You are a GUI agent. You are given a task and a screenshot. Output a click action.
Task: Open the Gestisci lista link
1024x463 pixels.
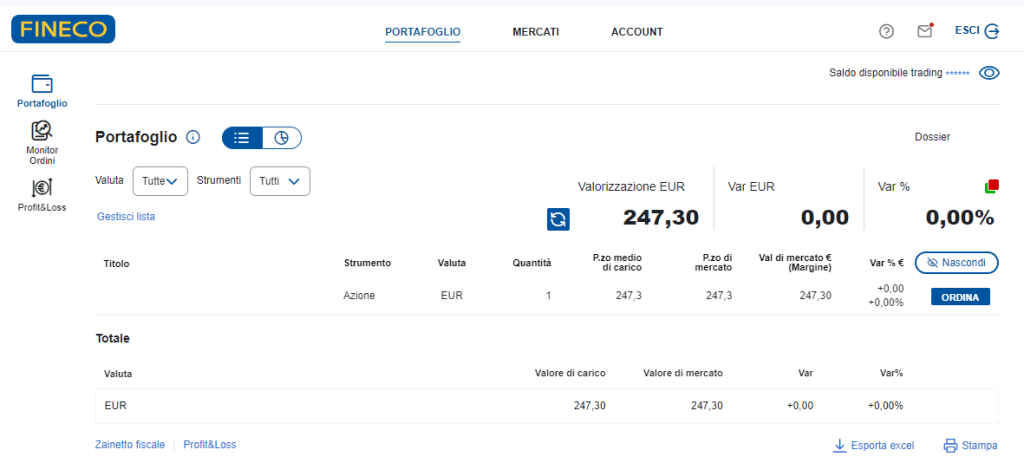point(126,216)
